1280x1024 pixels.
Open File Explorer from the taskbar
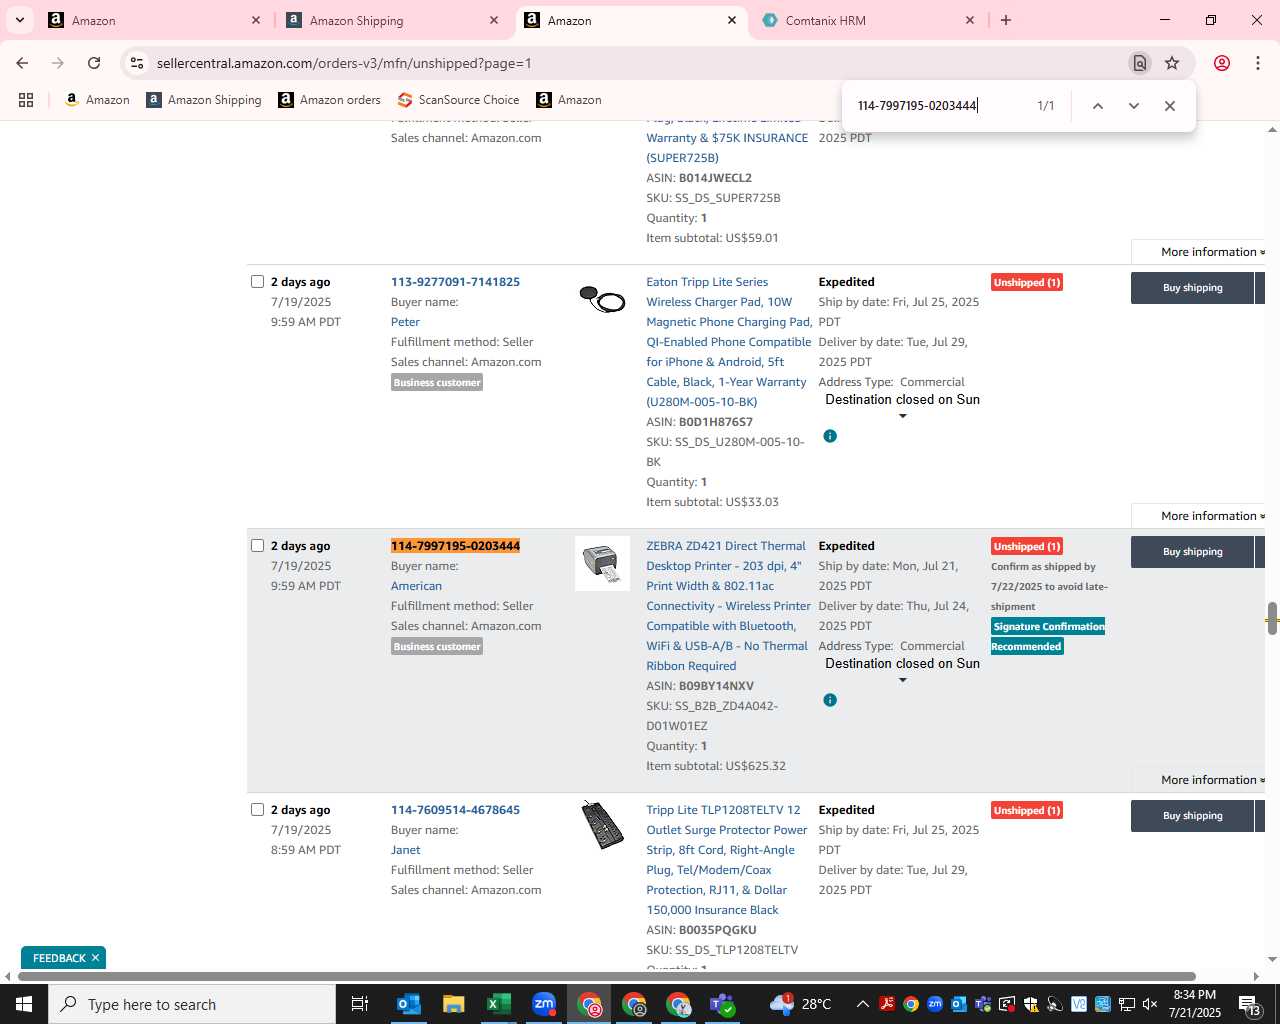coord(453,1004)
